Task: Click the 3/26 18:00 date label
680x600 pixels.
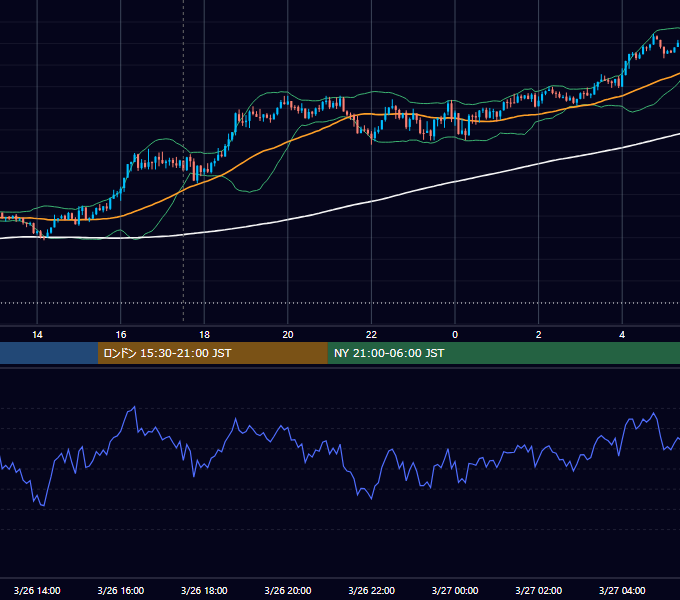Action: (204, 590)
